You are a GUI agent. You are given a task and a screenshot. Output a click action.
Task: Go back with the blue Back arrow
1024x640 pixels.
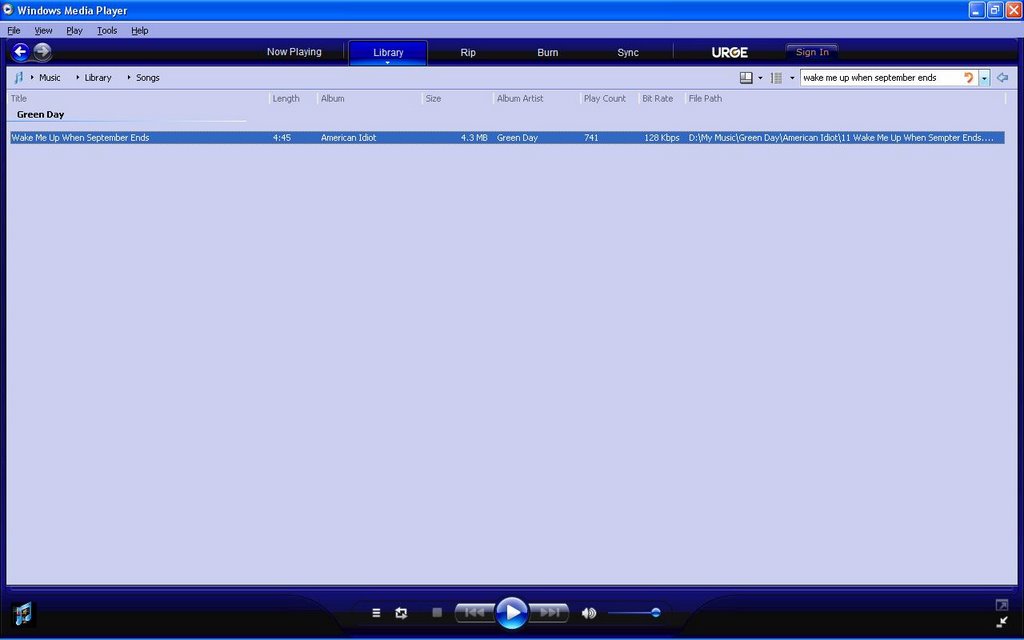[x=20, y=52]
